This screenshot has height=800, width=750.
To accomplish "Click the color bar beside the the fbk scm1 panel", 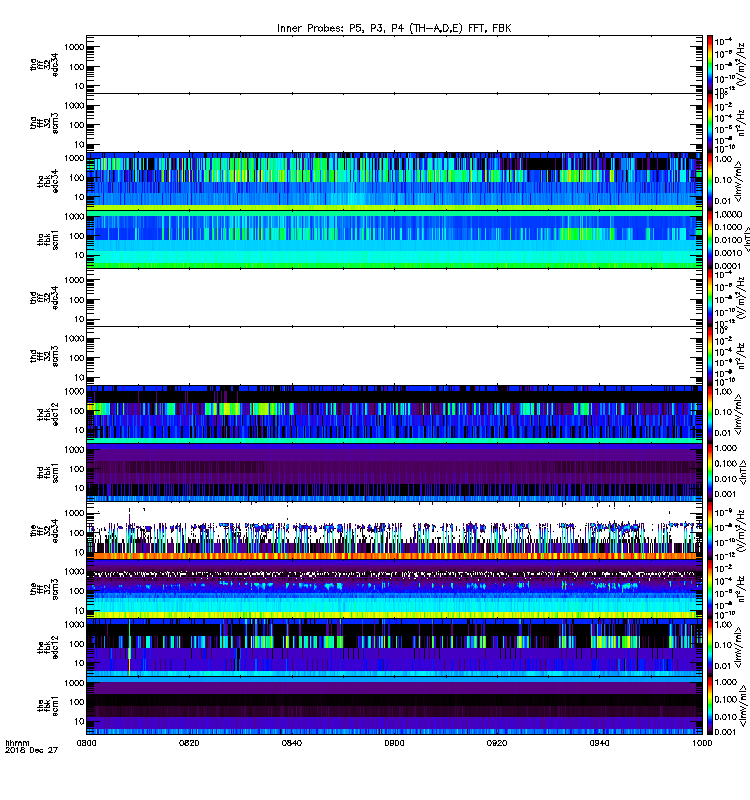I will (x=710, y=706).
